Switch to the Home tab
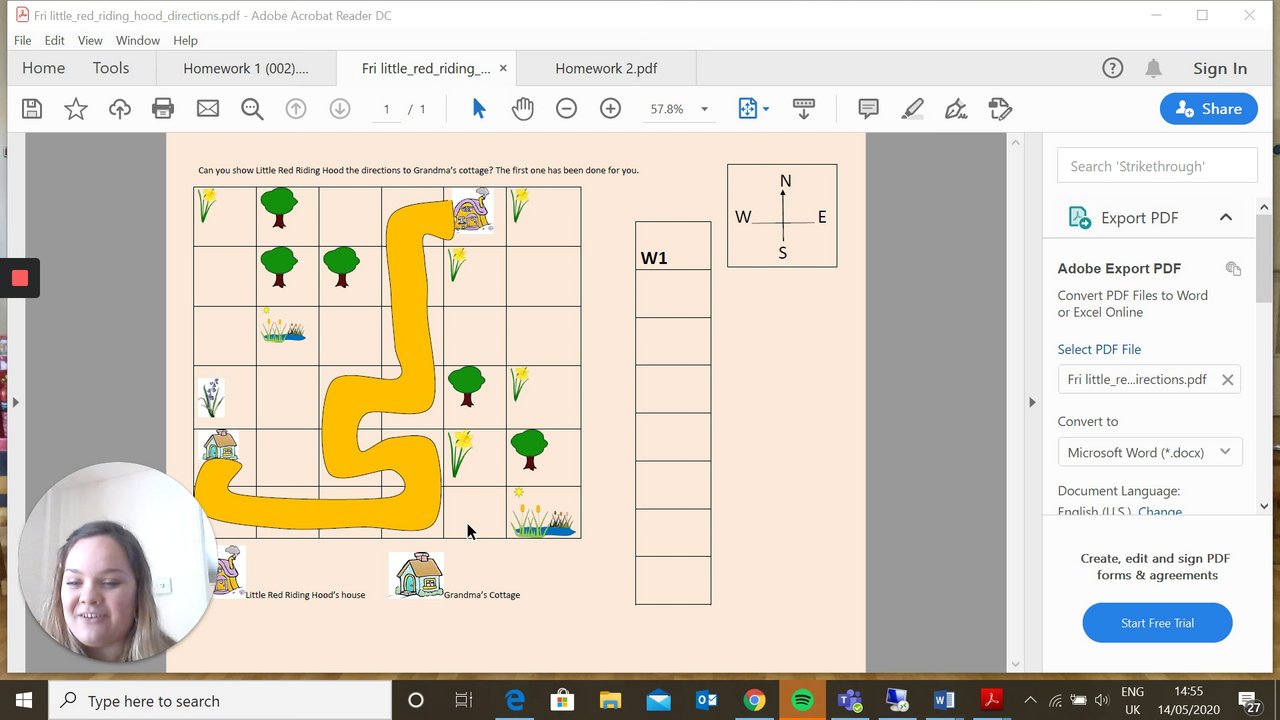1280x720 pixels. point(43,68)
